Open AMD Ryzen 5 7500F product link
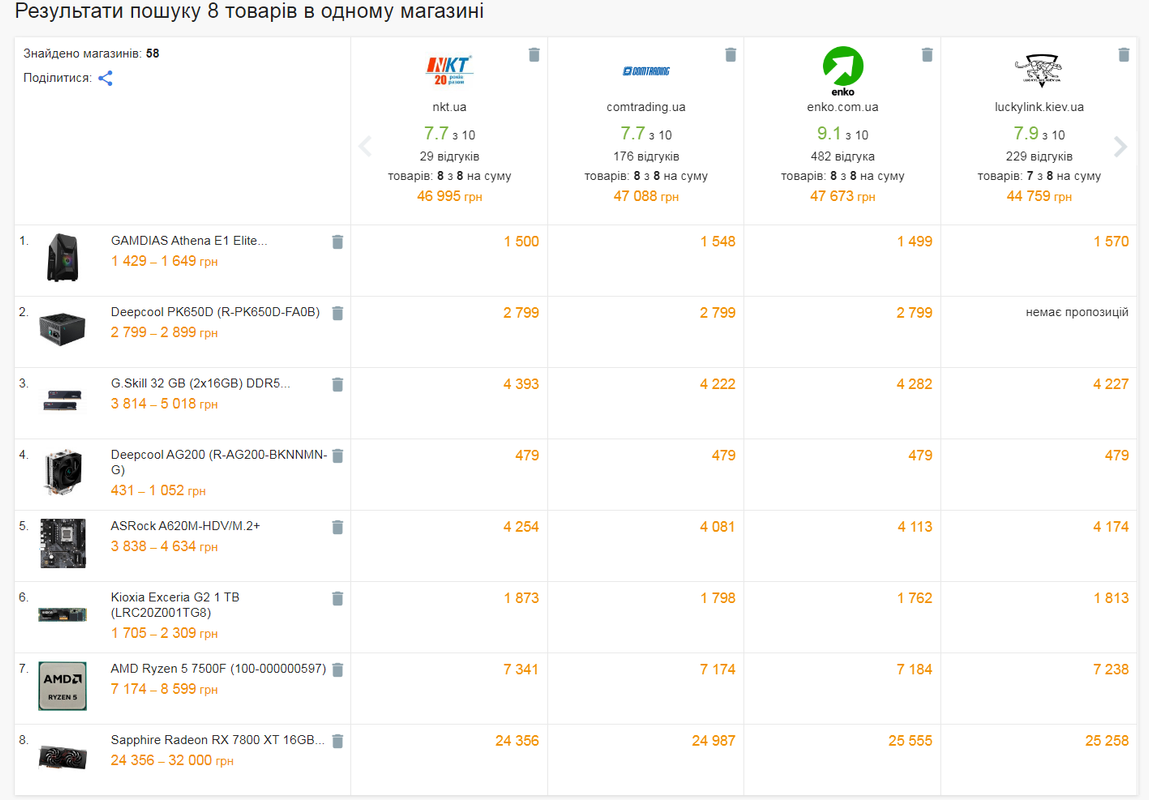 [x=218, y=668]
